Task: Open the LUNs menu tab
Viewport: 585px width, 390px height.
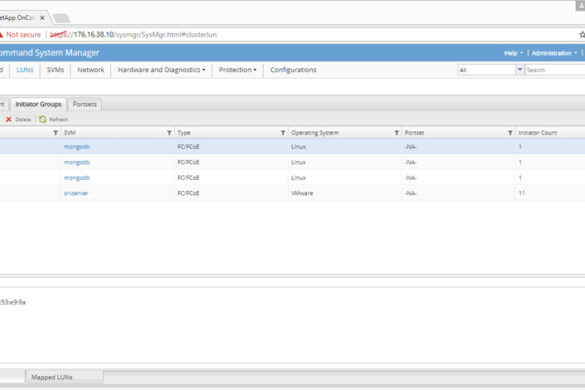Action: tap(25, 70)
